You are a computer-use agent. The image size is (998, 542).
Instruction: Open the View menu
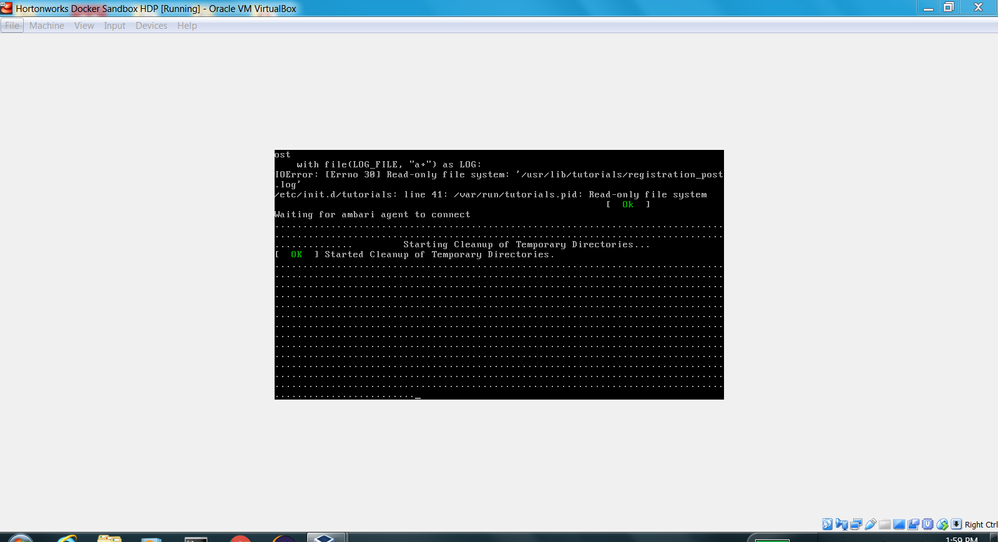pos(84,25)
